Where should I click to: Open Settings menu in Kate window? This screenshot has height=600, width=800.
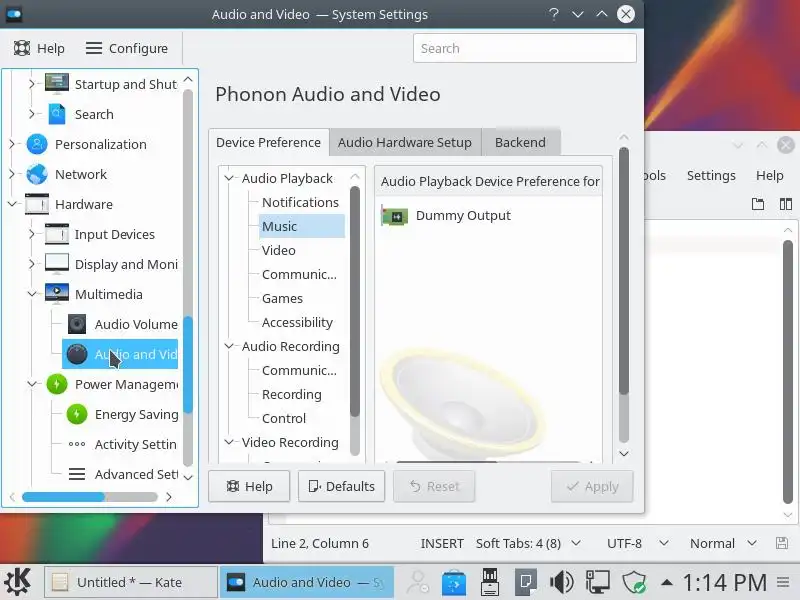pyautogui.click(x=711, y=175)
